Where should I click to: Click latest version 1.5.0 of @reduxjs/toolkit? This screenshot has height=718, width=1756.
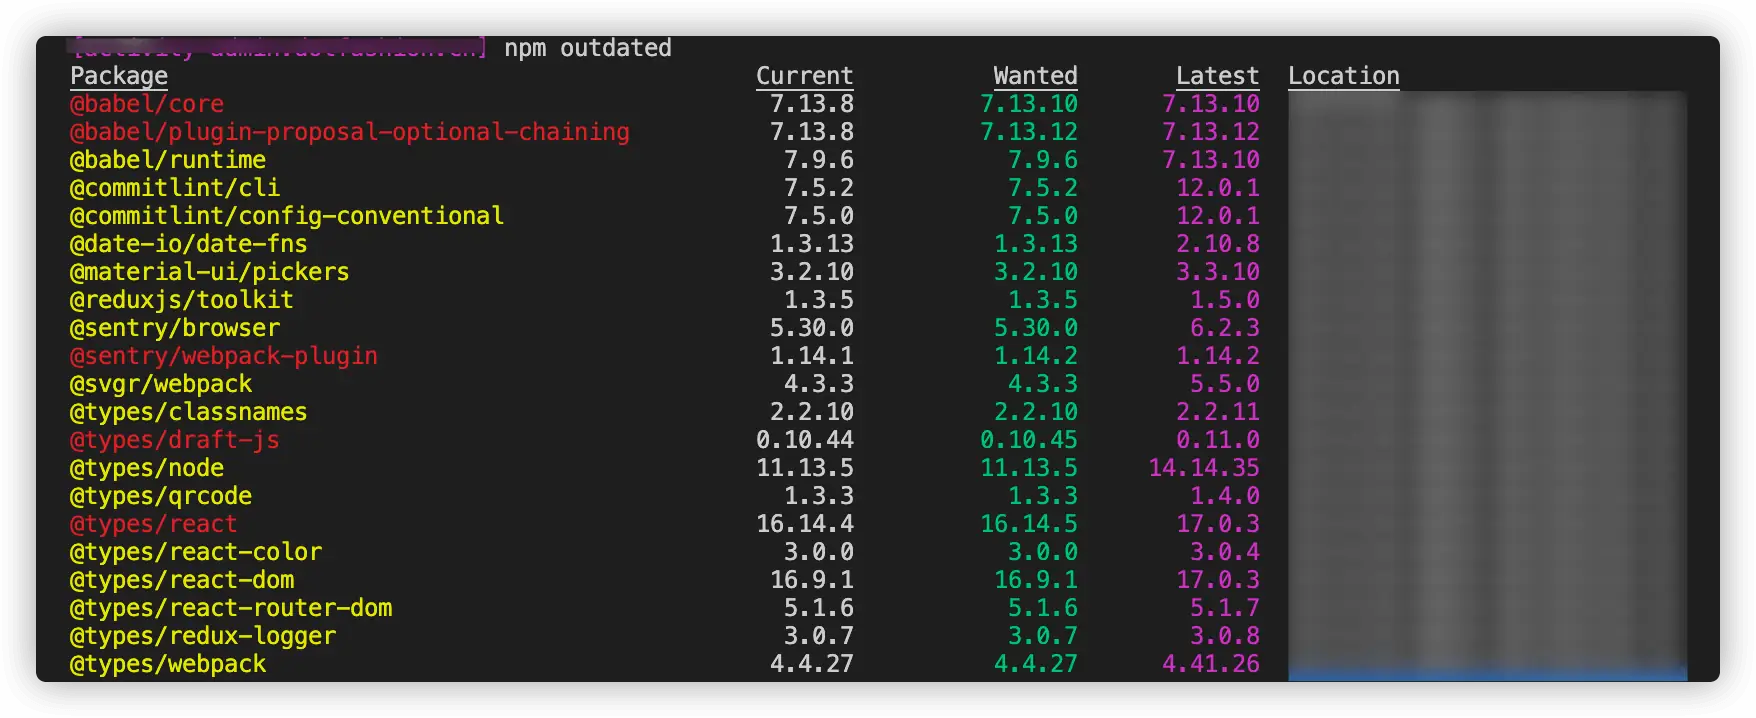click(x=1225, y=300)
